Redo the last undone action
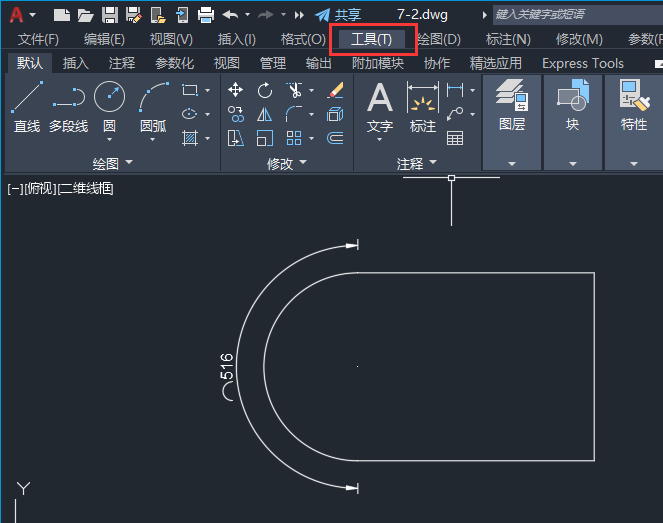The image size is (663, 523). coord(266,15)
